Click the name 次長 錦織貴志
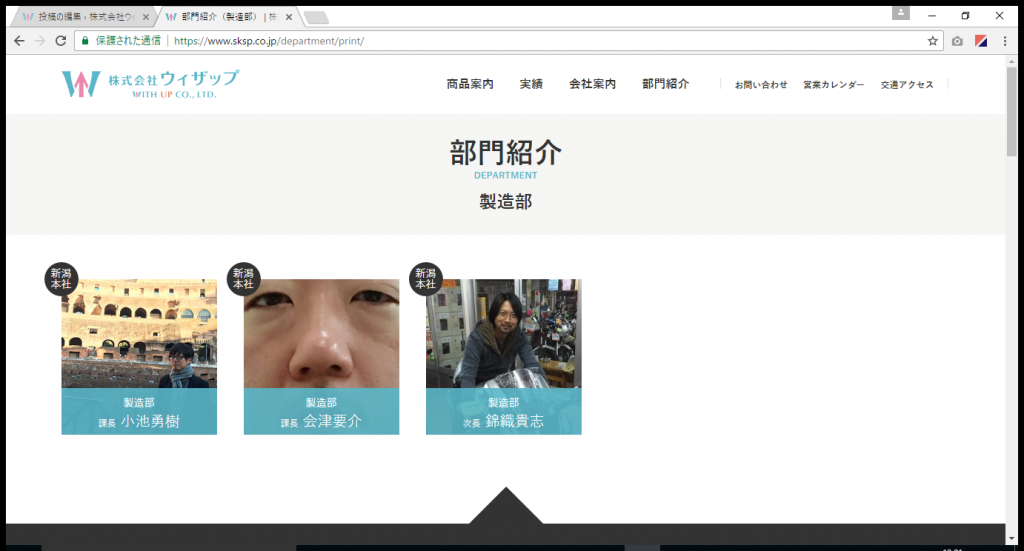The height and width of the screenshot is (551, 1024). click(x=504, y=422)
